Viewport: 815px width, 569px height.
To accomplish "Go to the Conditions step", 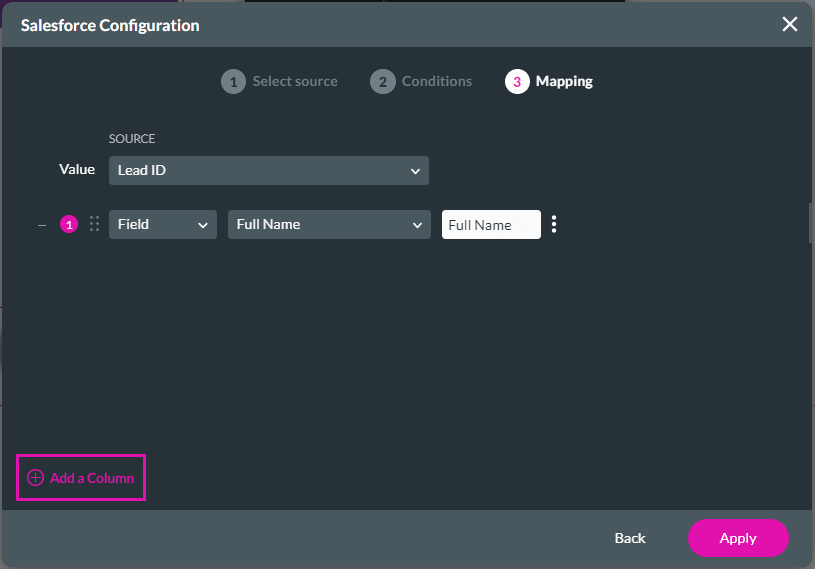I will coord(421,82).
